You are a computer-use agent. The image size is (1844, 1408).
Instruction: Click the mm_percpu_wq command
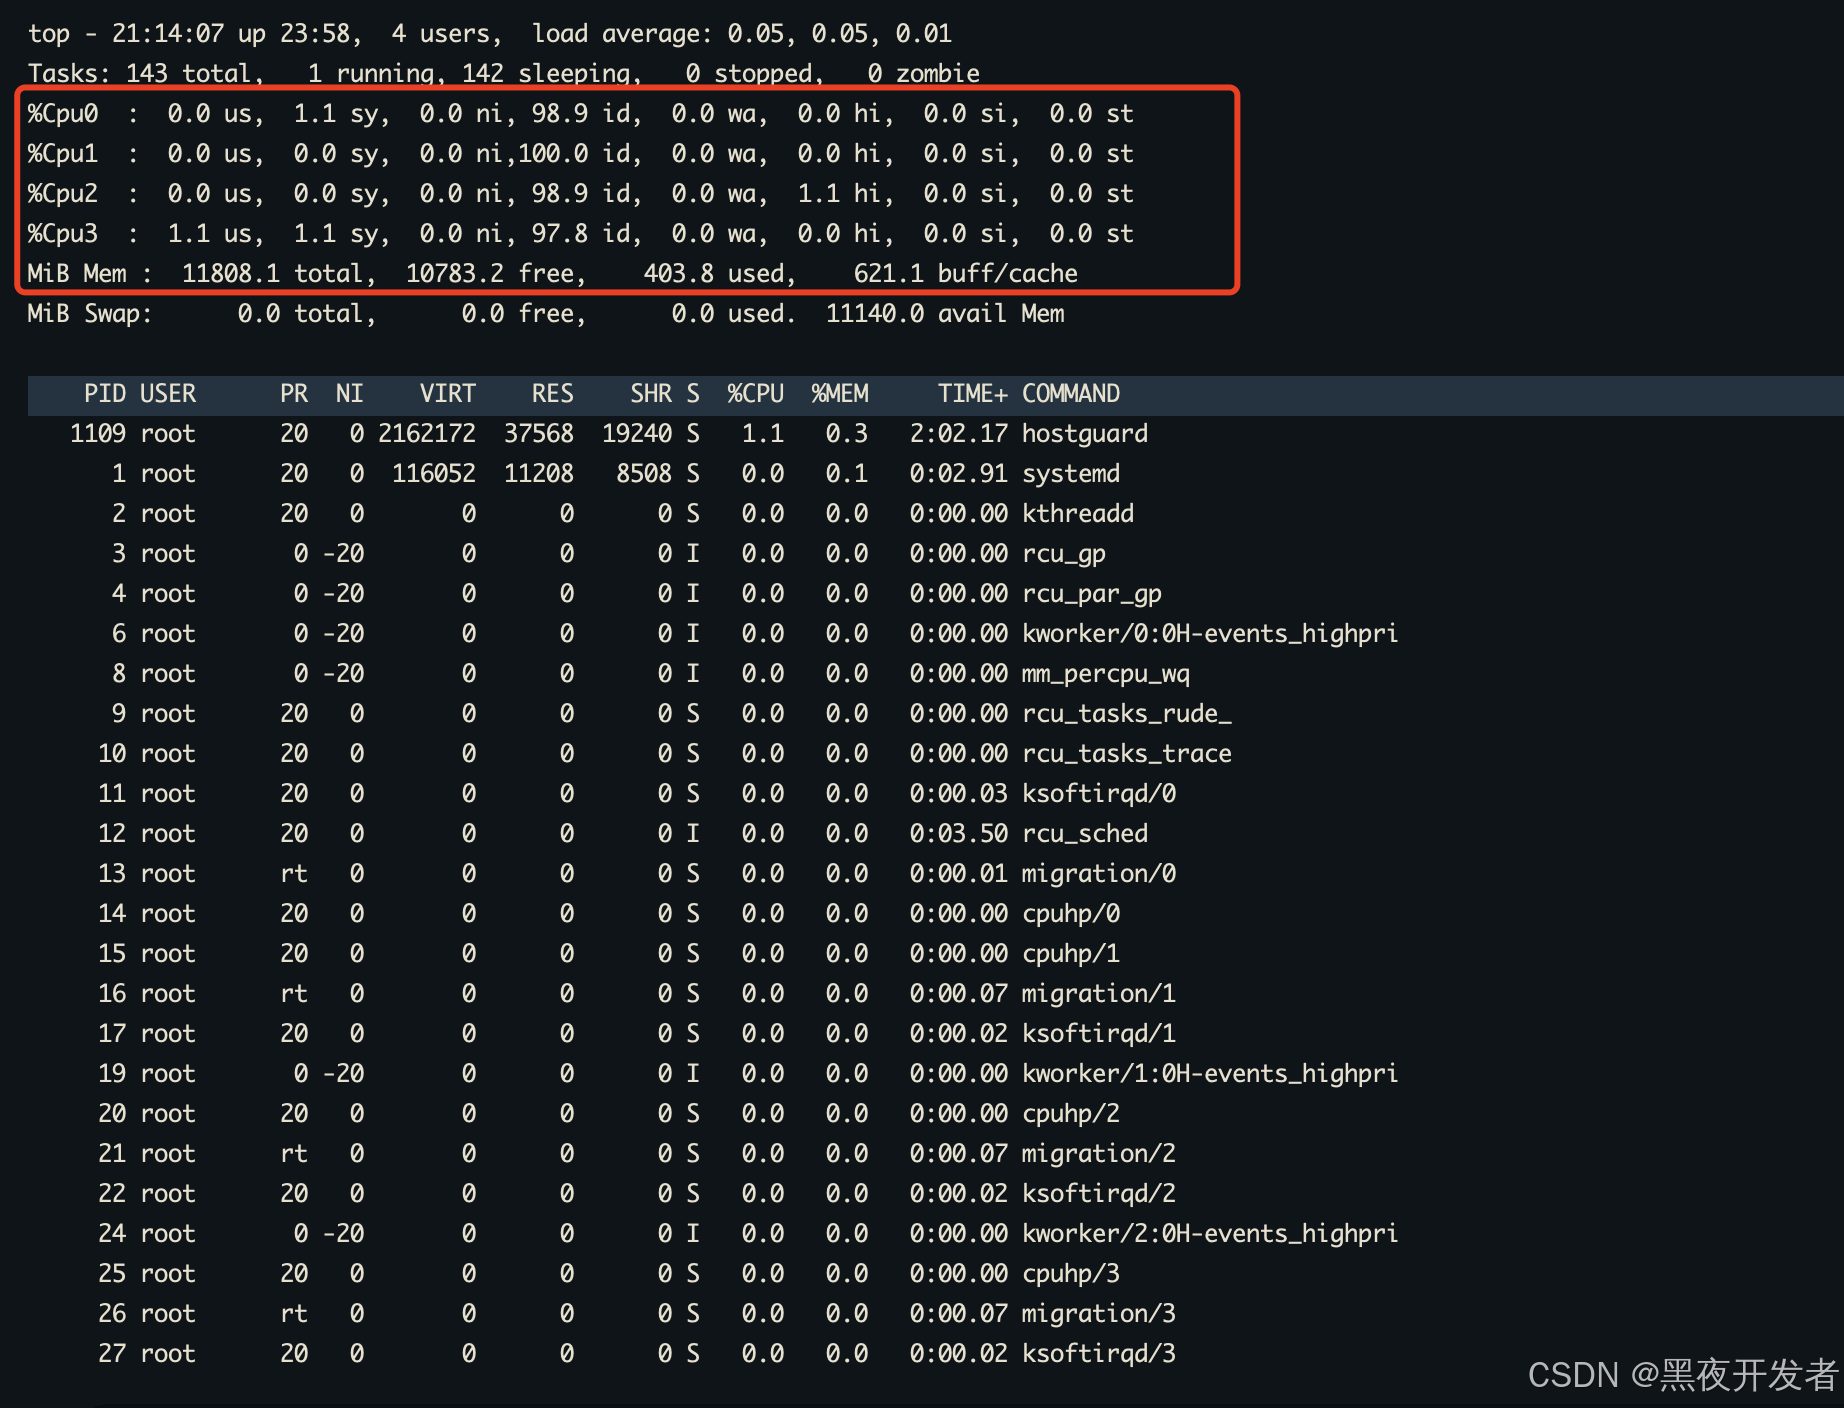(x=1106, y=674)
